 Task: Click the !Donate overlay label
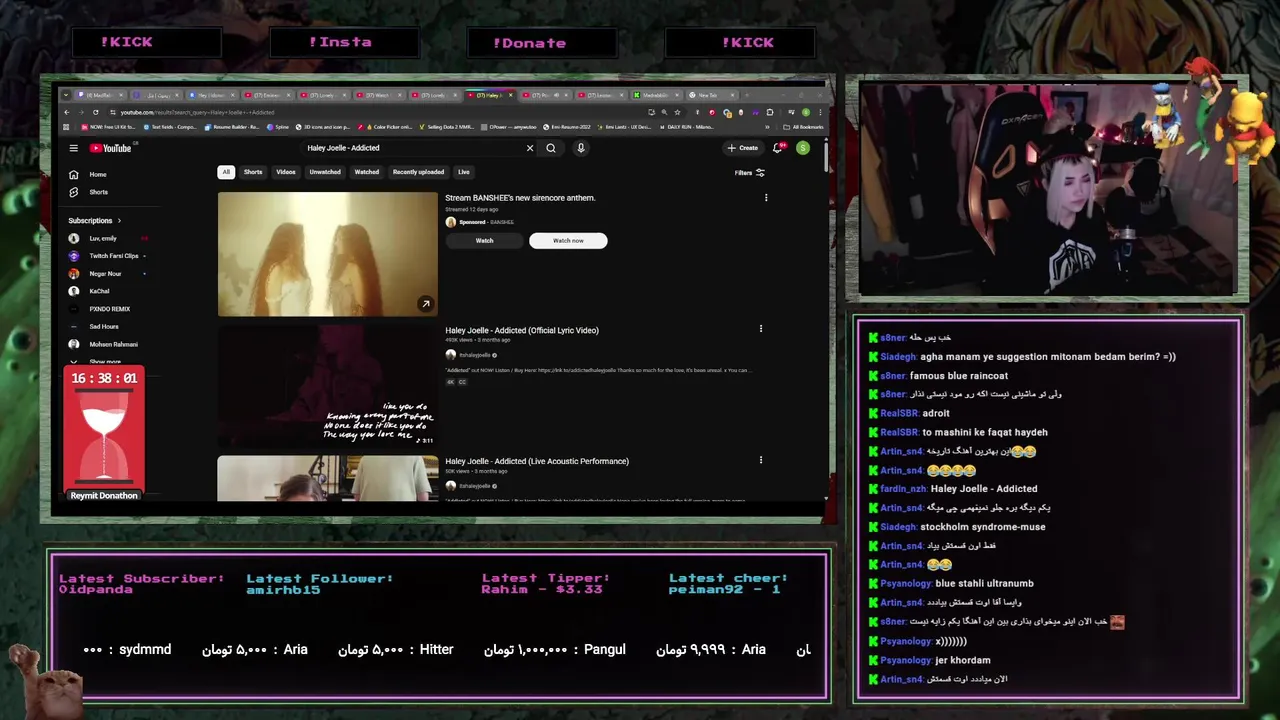point(530,43)
